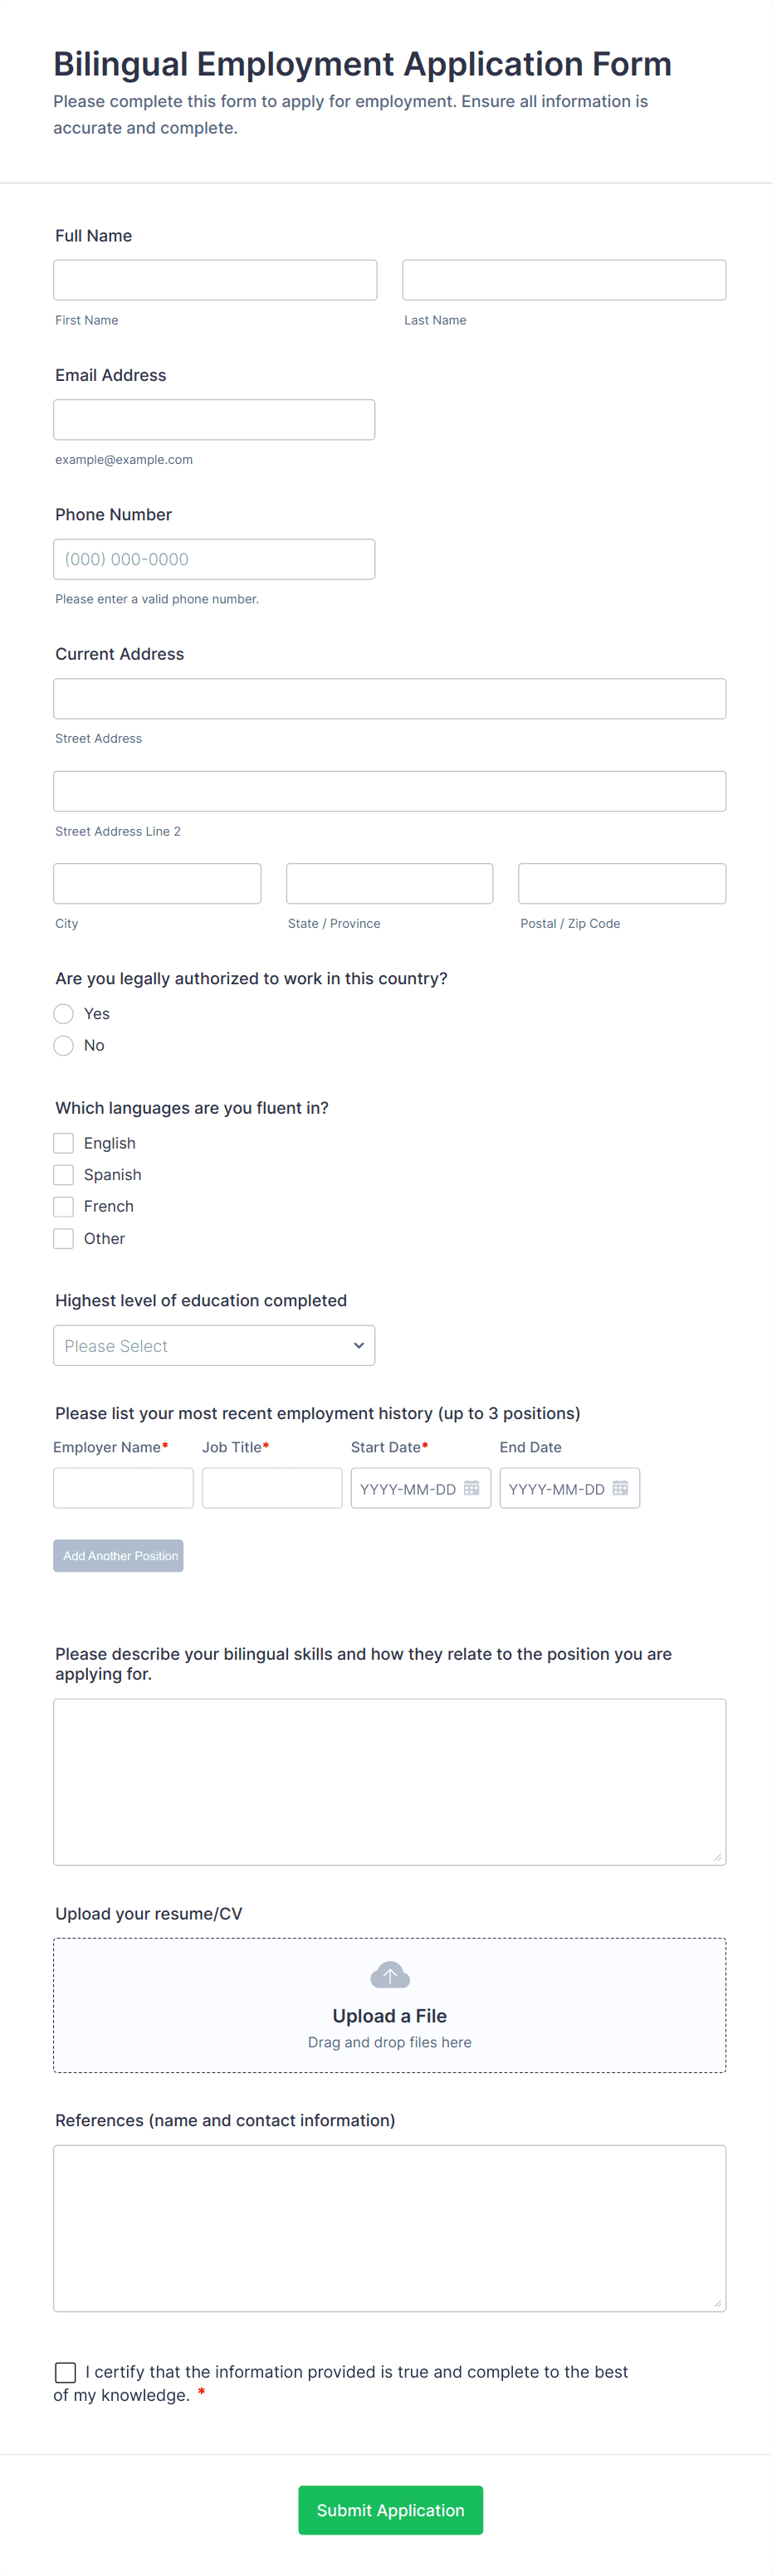This screenshot has height=2576, width=772.
Task: Click the Employer Name input
Action: click(x=123, y=1488)
